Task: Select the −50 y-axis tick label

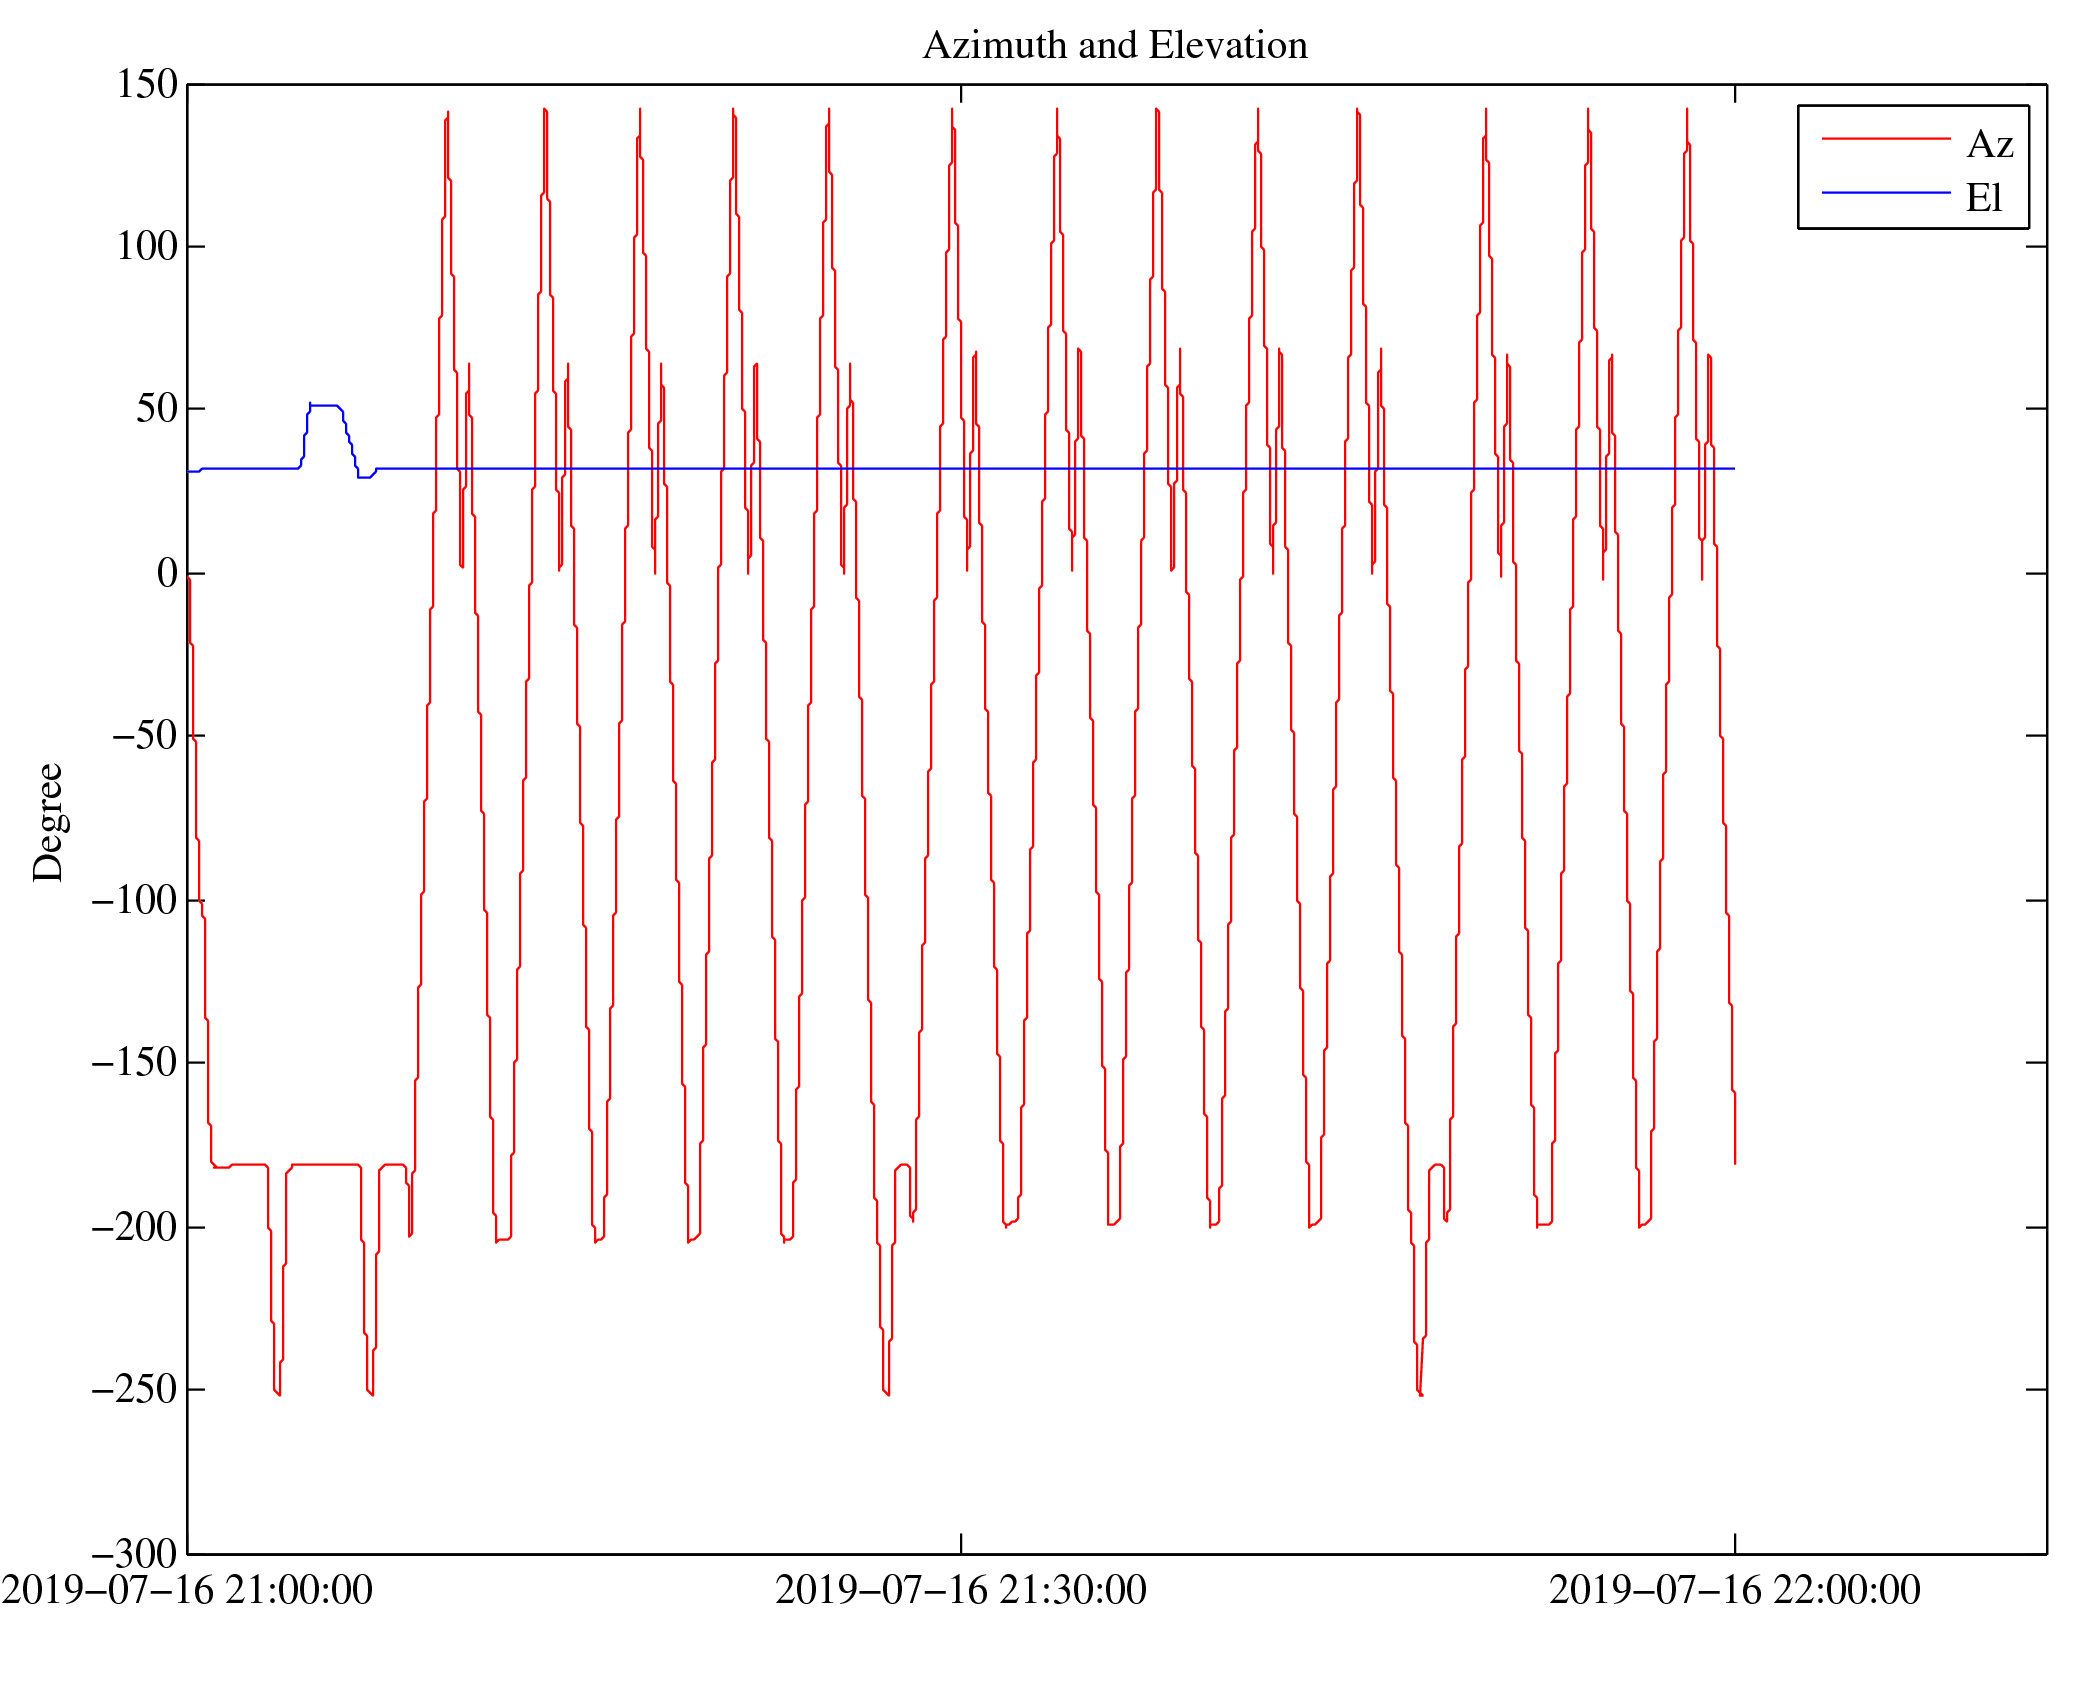Action: pos(144,735)
